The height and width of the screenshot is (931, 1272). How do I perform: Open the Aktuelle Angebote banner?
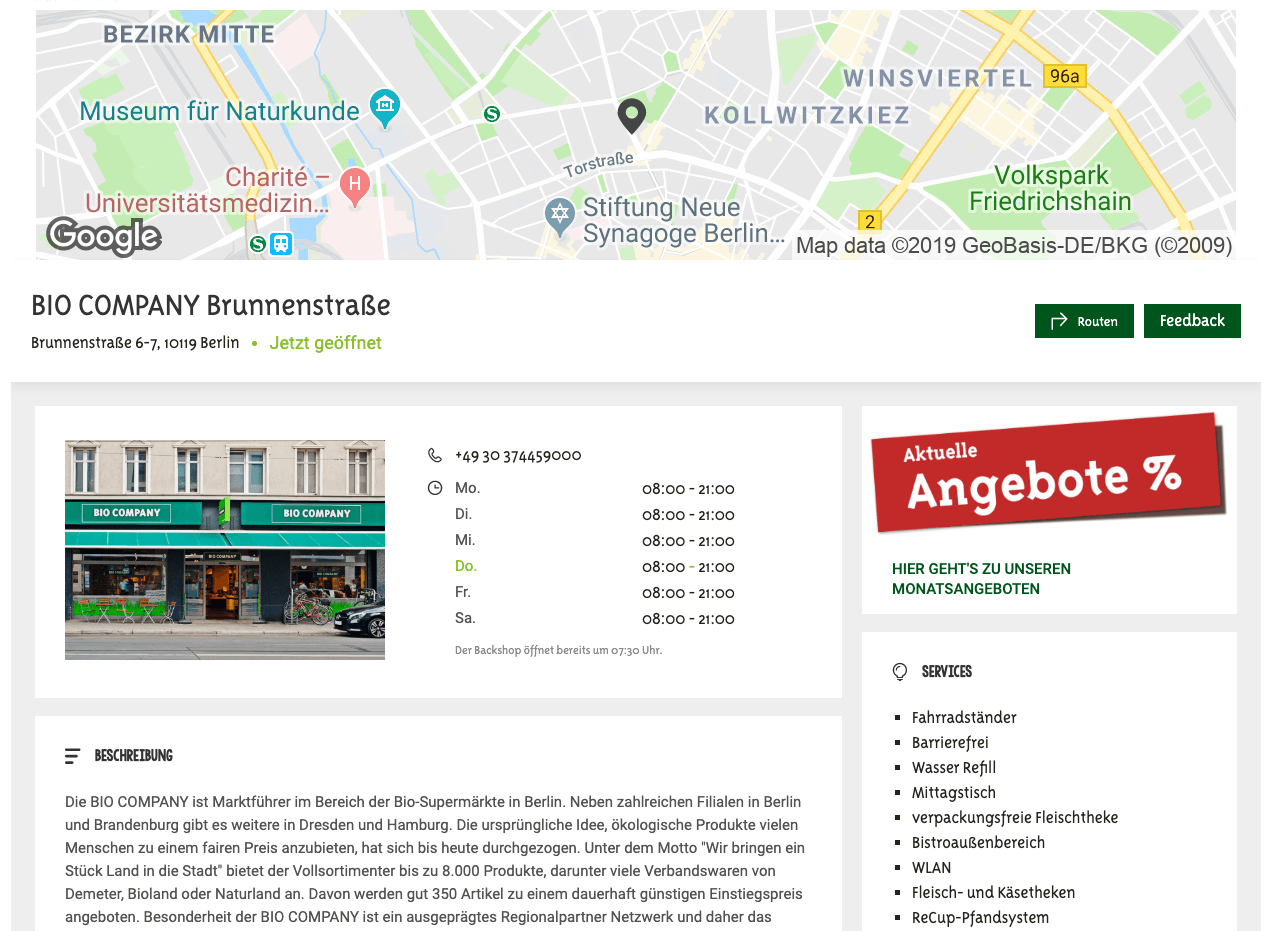coord(1049,475)
